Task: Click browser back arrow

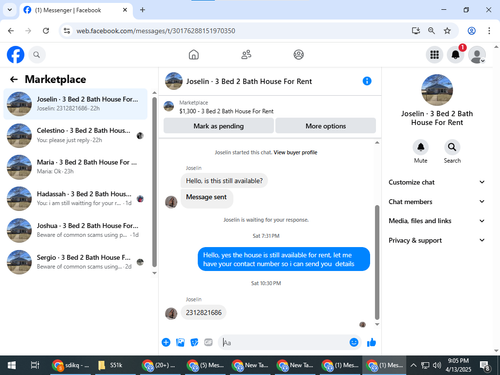Action: [x=11, y=31]
